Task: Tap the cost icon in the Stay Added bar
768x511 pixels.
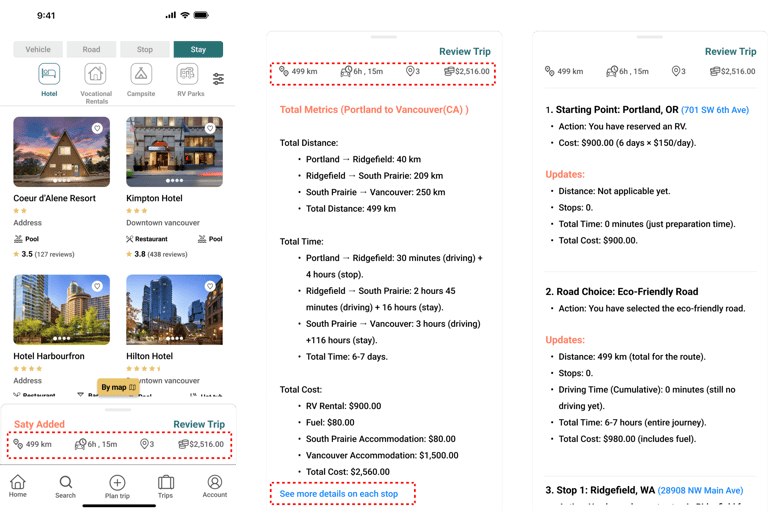Action: [183, 444]
